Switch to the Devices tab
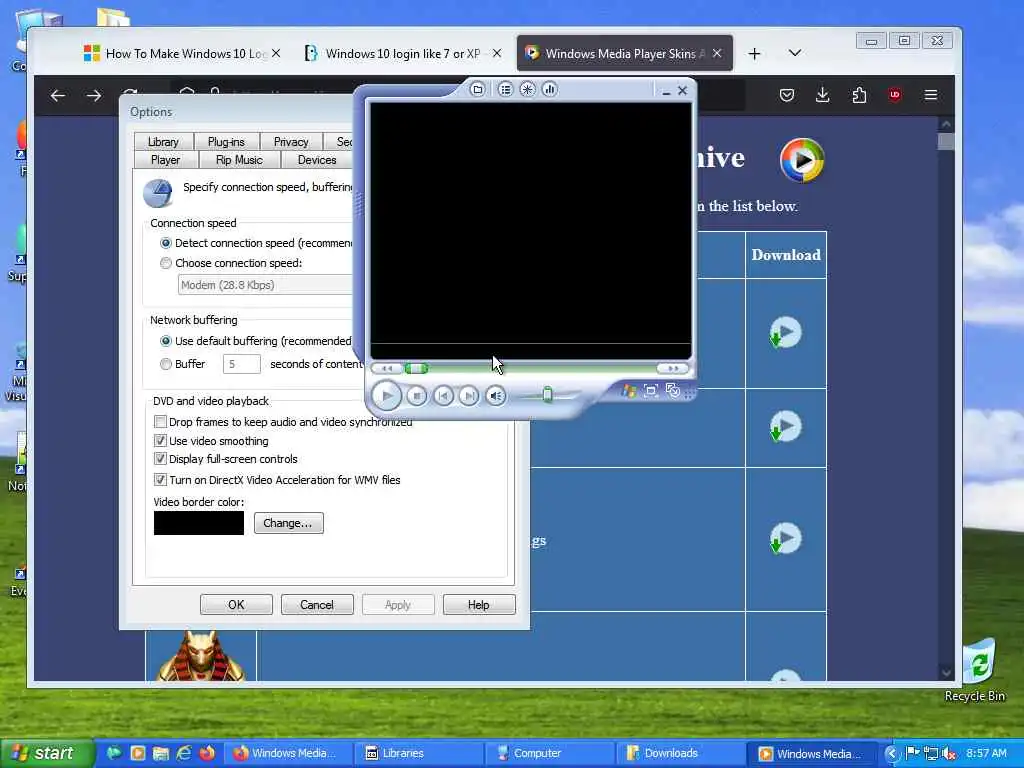 click(317, 160)
